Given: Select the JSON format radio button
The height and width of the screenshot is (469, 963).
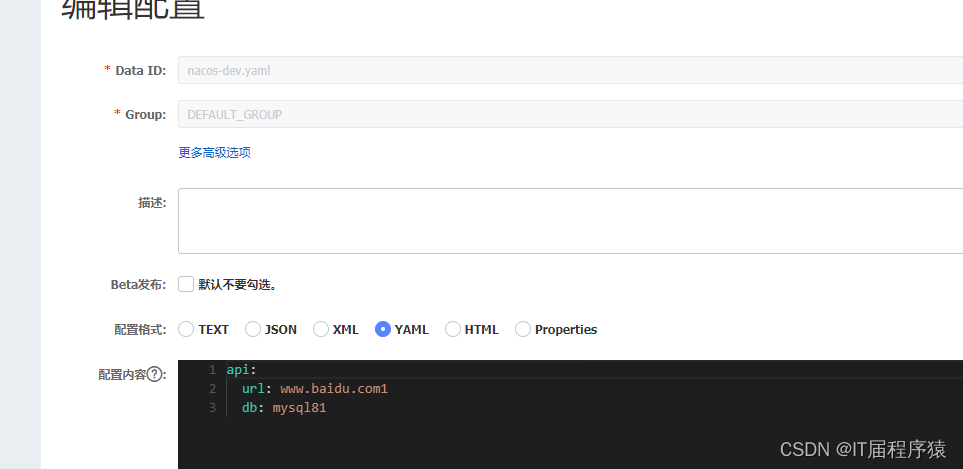Looking at the screenshot, I should click(253, 330).
